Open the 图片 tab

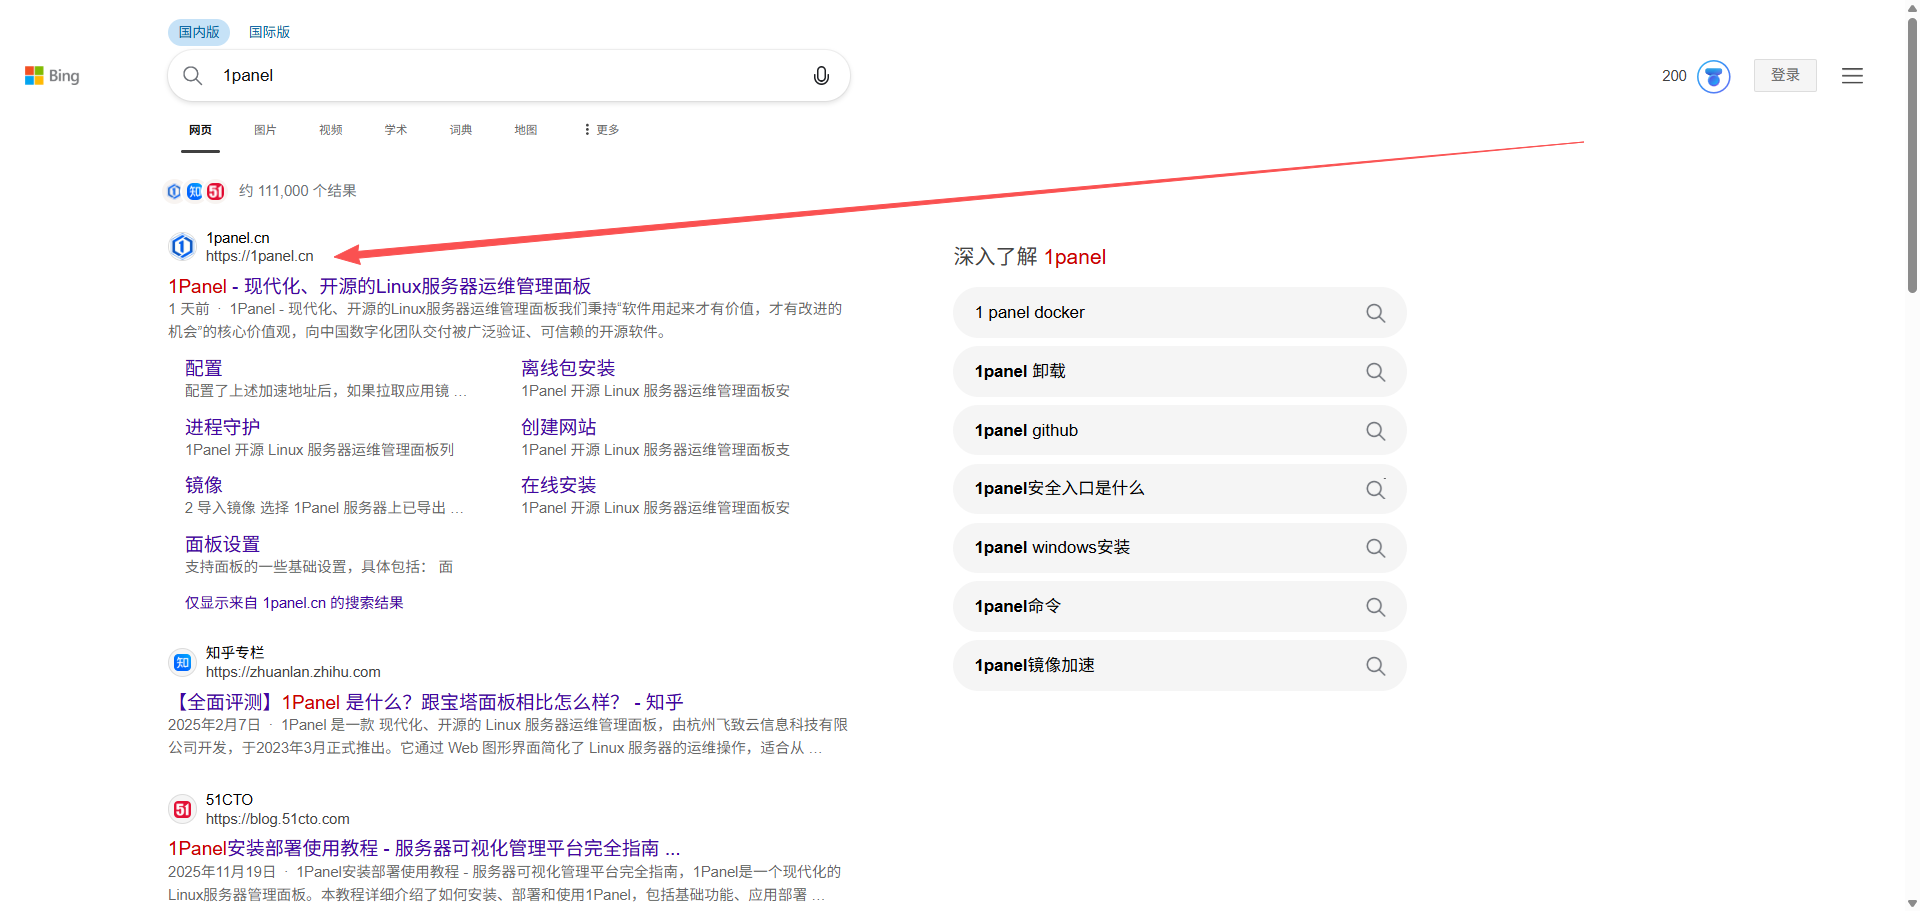pyautogui.click(x=265, y=130)
